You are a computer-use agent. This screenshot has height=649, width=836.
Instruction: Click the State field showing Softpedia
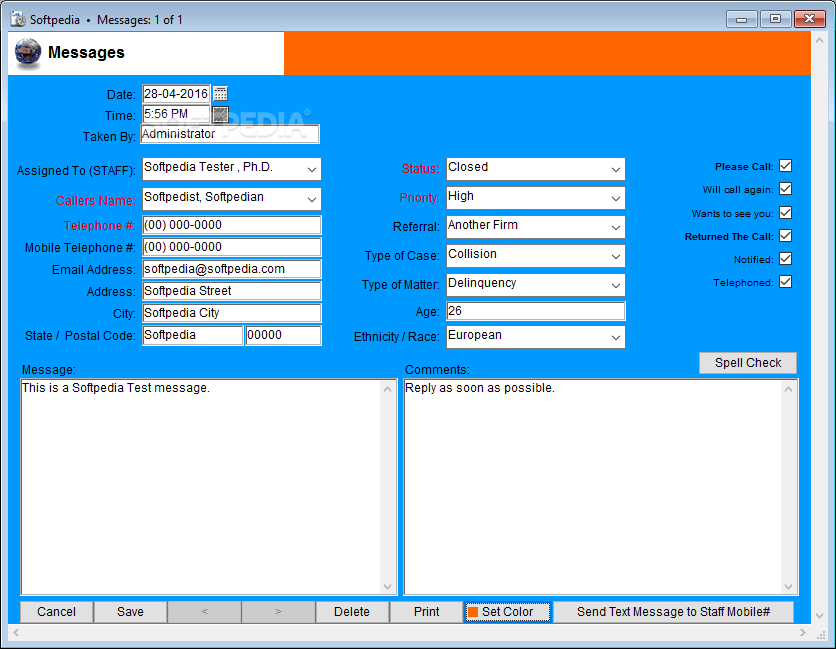click(192, 335)
